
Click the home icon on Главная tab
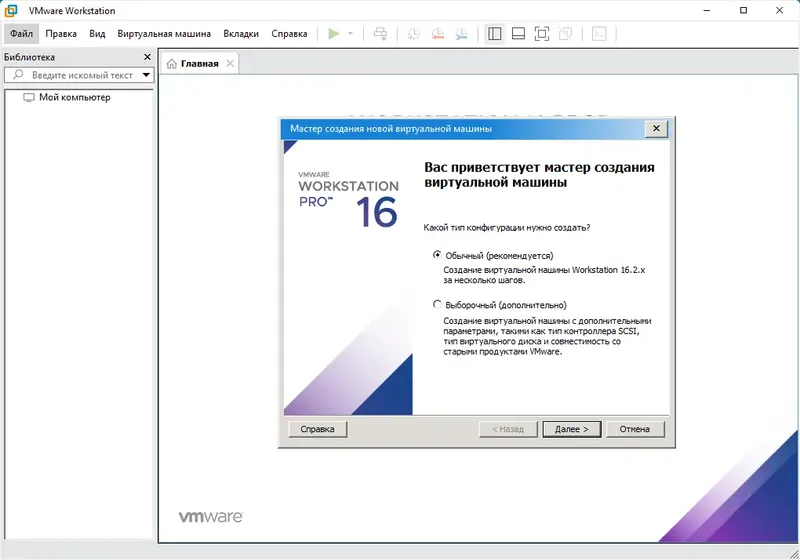click(171, 64)
